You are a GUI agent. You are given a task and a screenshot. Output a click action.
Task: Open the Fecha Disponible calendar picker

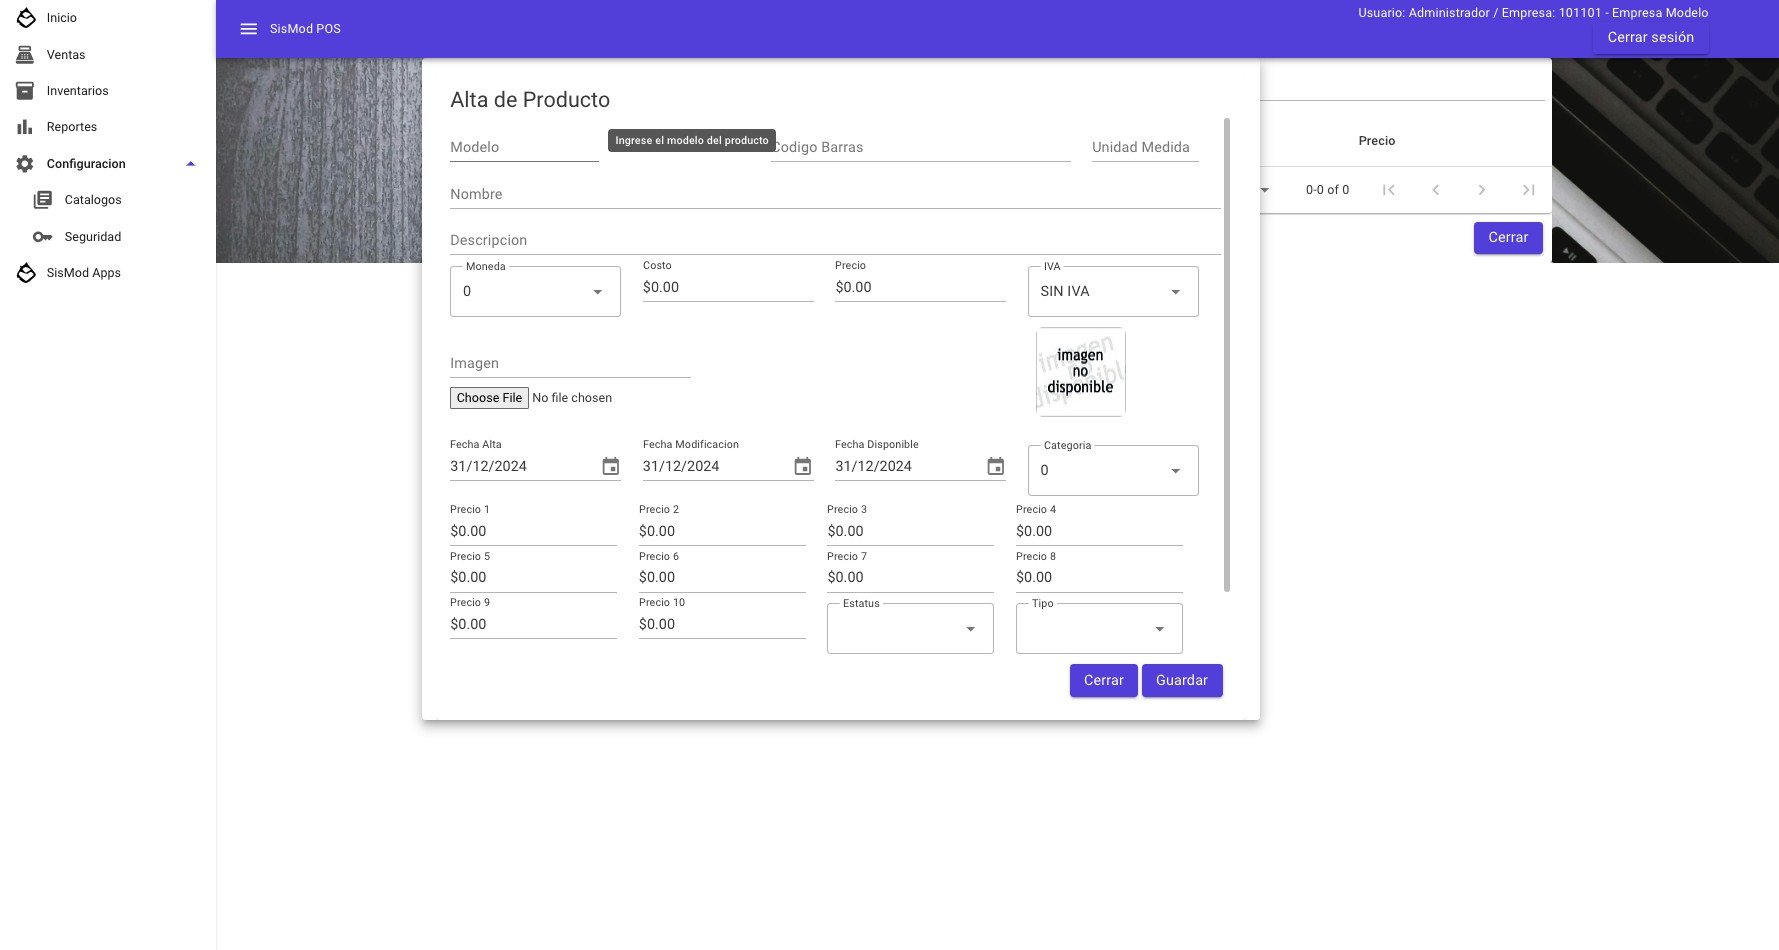pyautogui.click(x=996, y=466)
